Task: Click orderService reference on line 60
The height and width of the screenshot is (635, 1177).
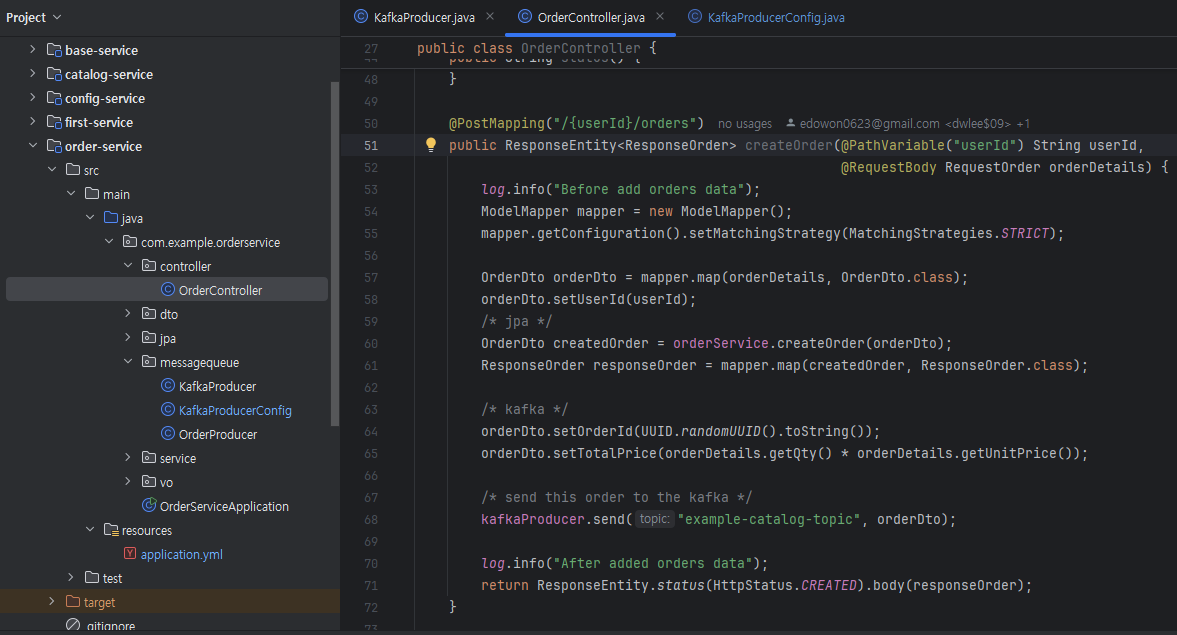Action: click(721, 344)
